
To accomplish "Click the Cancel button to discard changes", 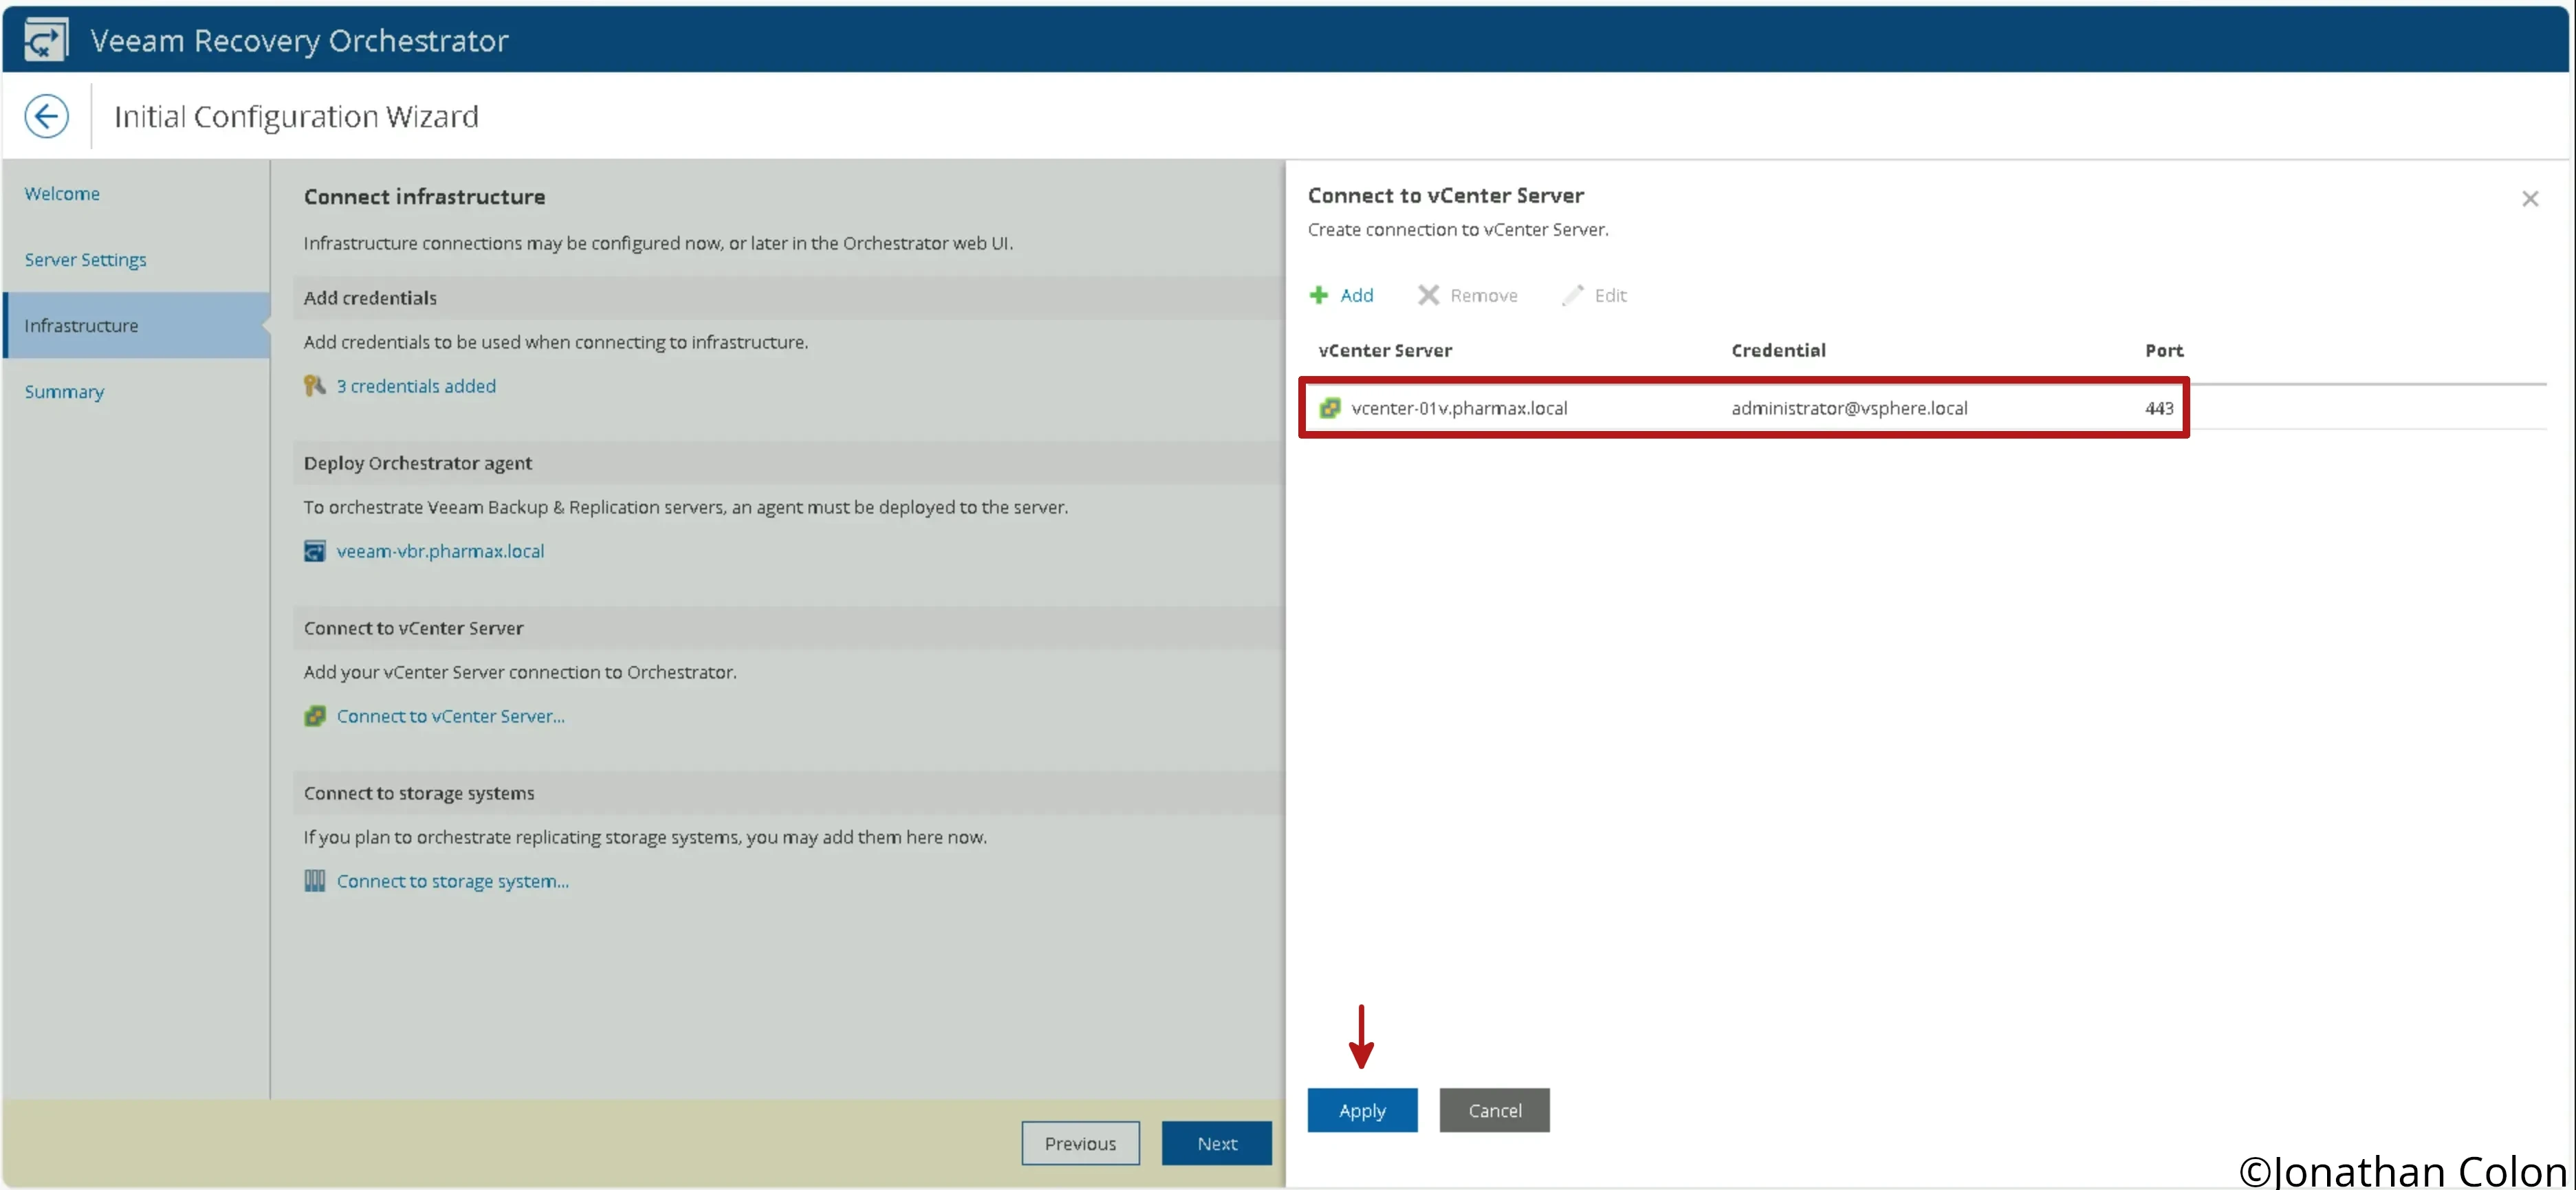I will [x=1494, y=1110].
